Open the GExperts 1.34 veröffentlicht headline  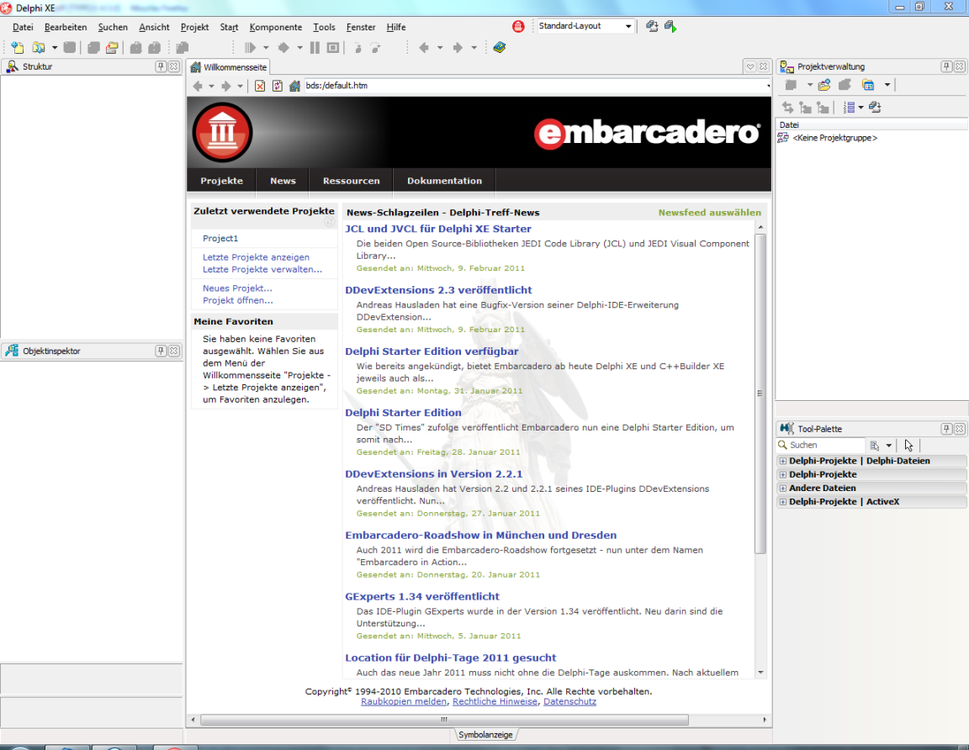(422, 596)
